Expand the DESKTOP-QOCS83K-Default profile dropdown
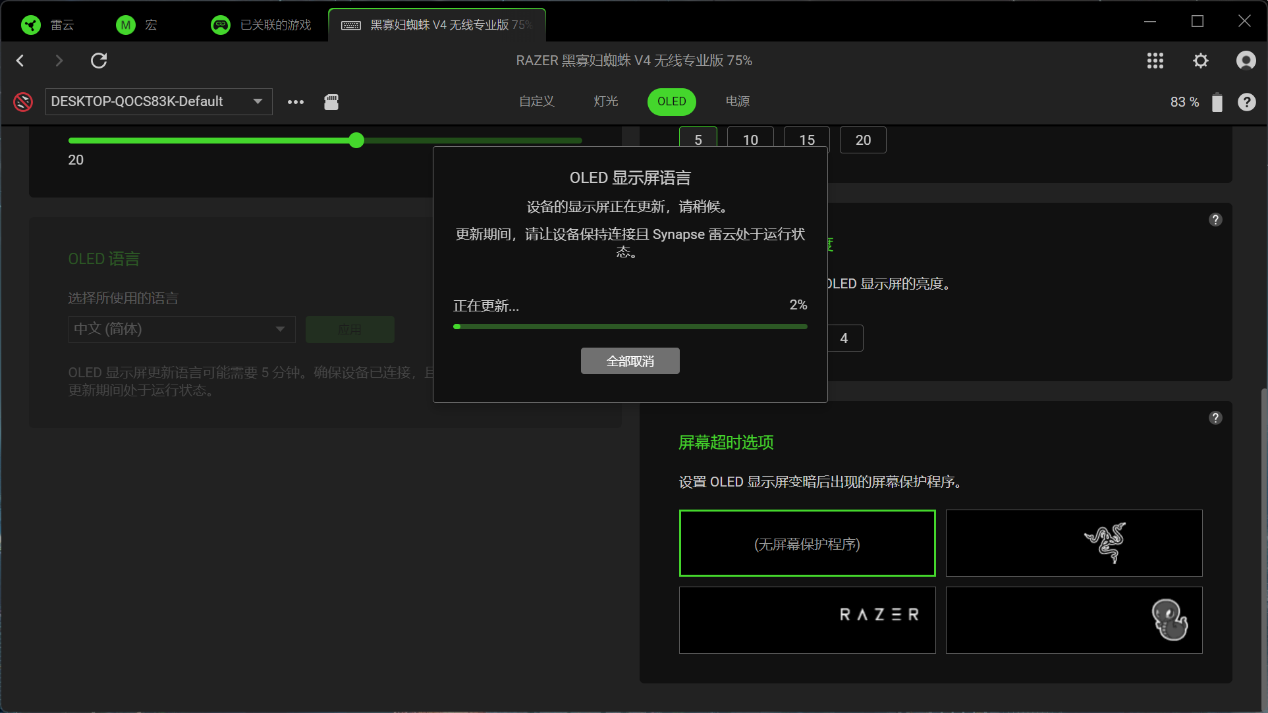Viewport: 1268px width, 713px height. [x=159, y=101]
